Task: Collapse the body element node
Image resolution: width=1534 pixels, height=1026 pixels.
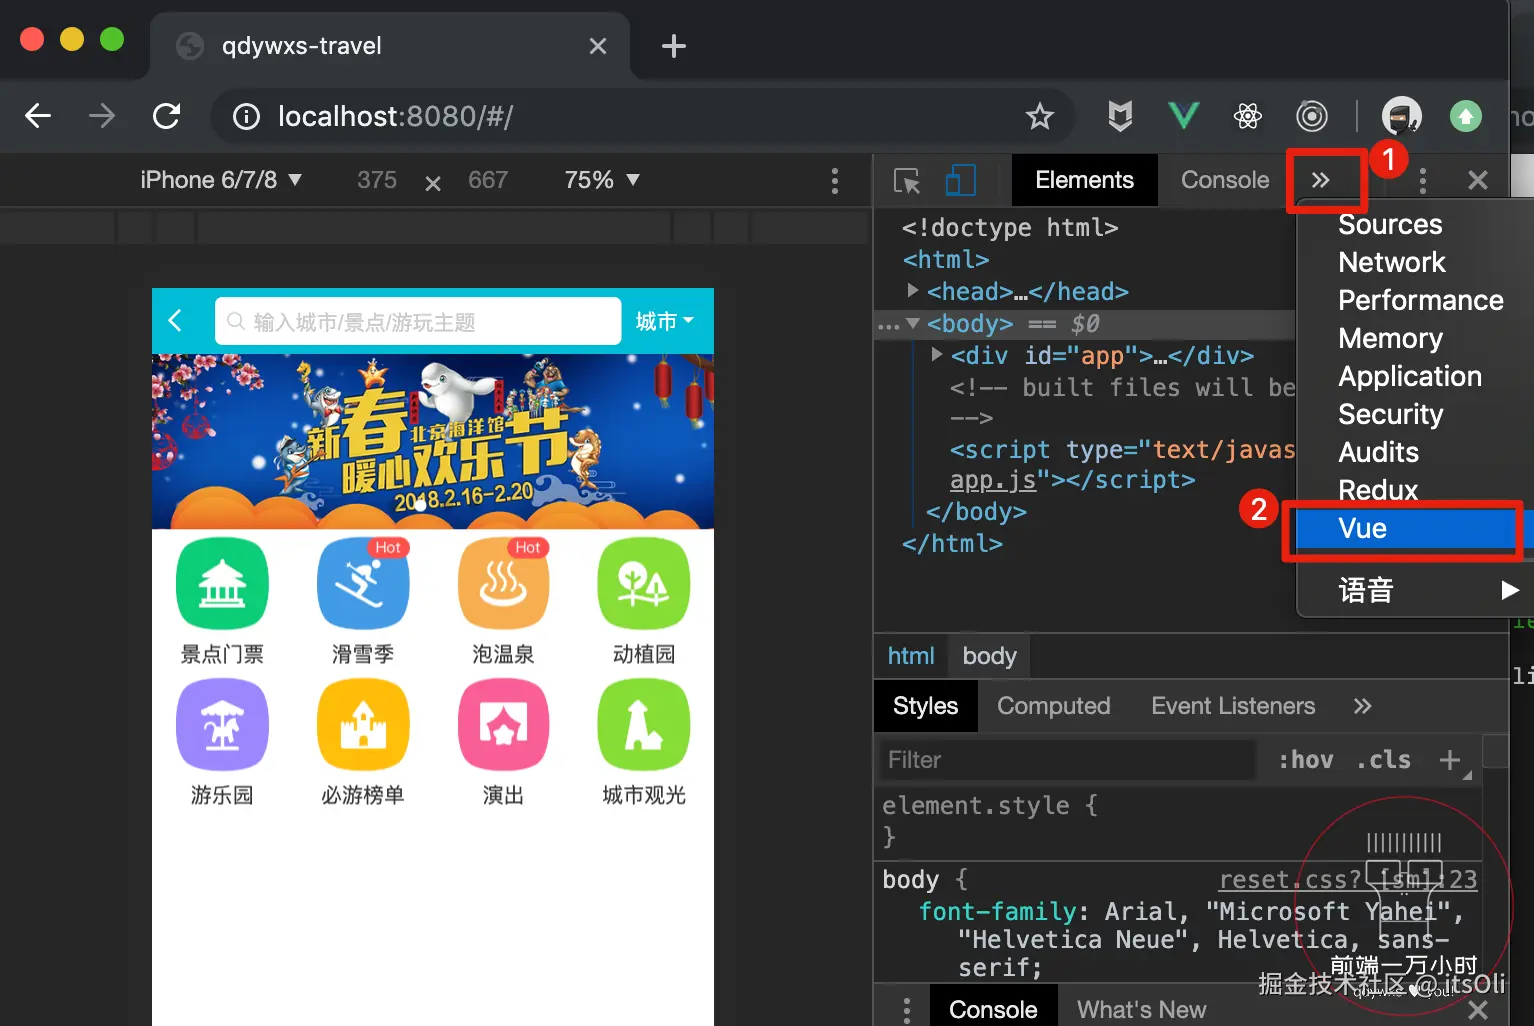Action: click(x=913, y=323)
